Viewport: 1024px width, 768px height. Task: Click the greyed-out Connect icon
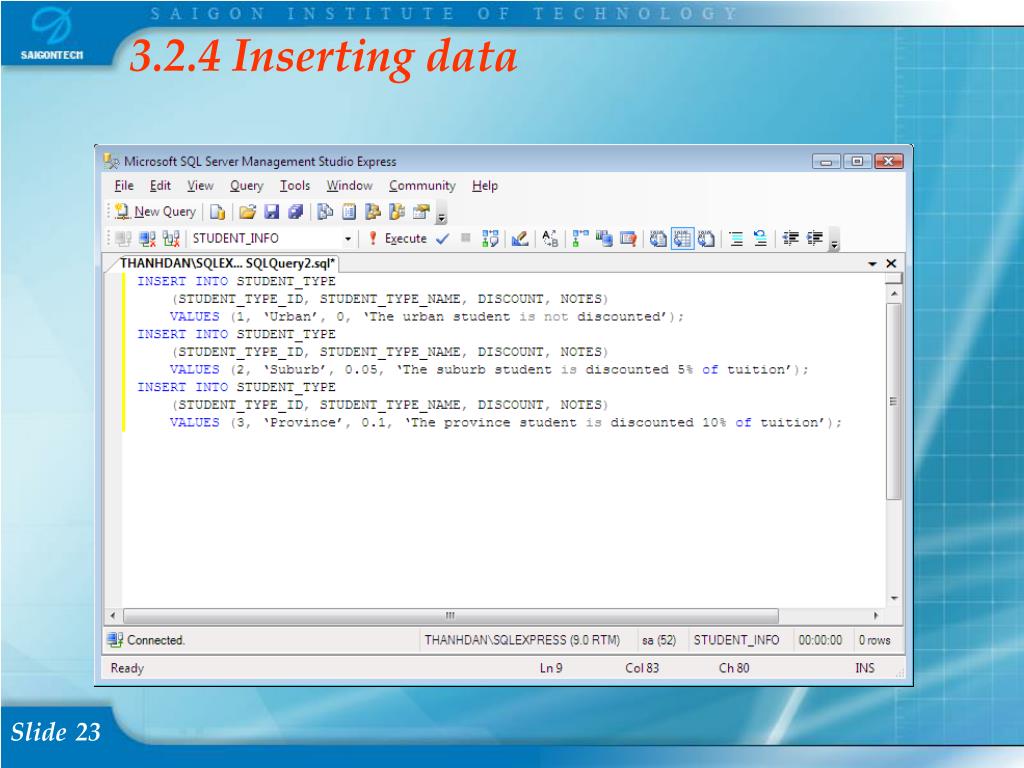[x=123, y=238]
